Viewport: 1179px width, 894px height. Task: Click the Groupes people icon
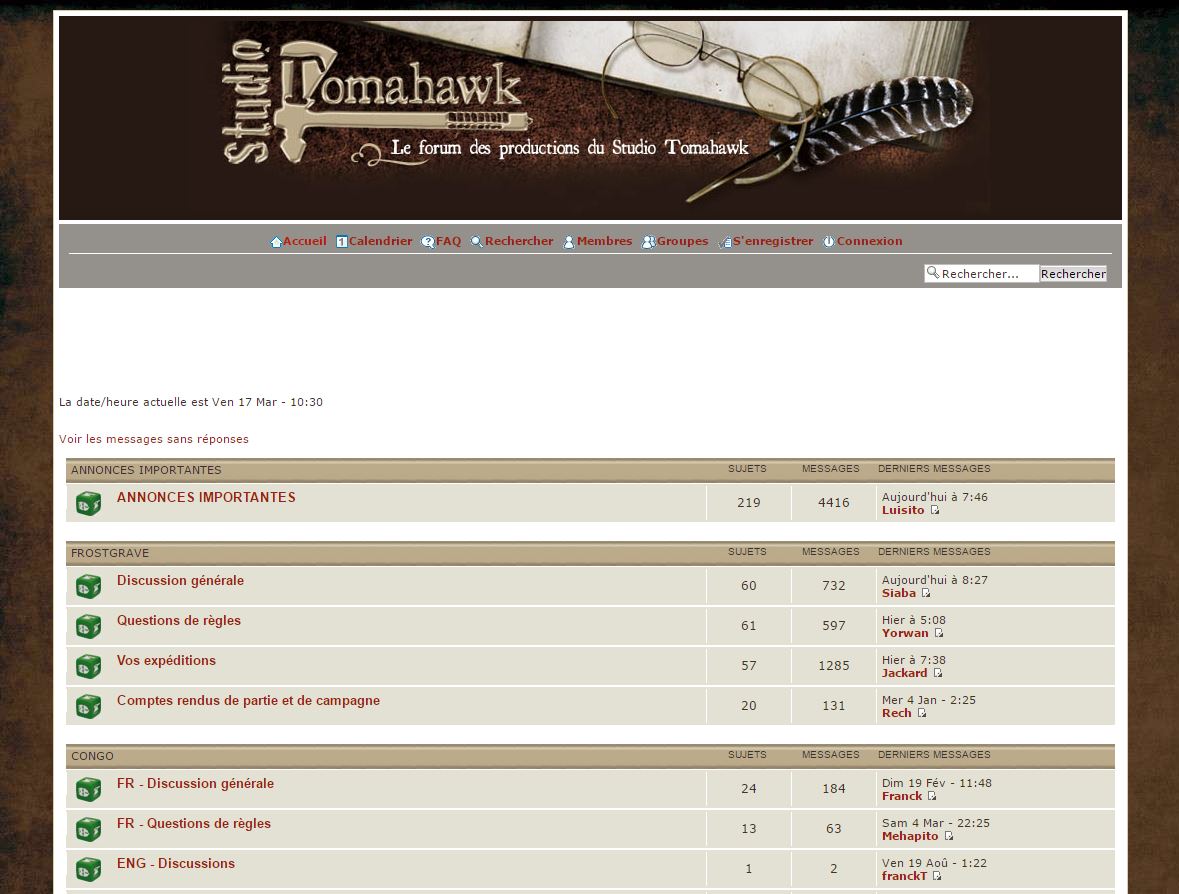pos(648,241)
